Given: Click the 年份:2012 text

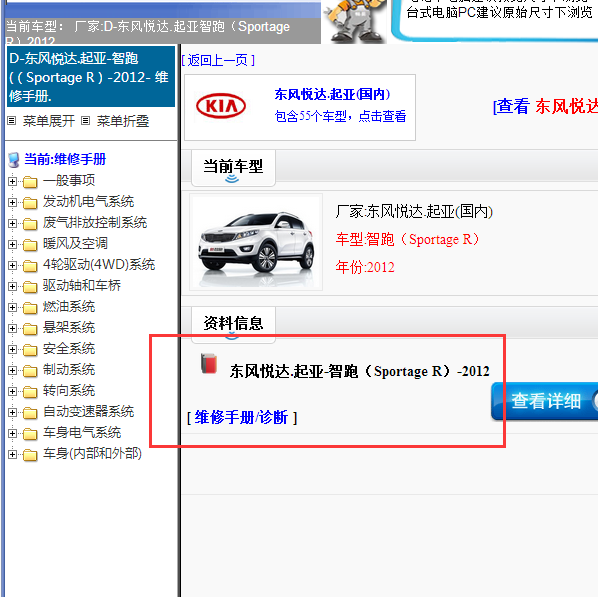Looking at the screenshot, I should (365, 267).
